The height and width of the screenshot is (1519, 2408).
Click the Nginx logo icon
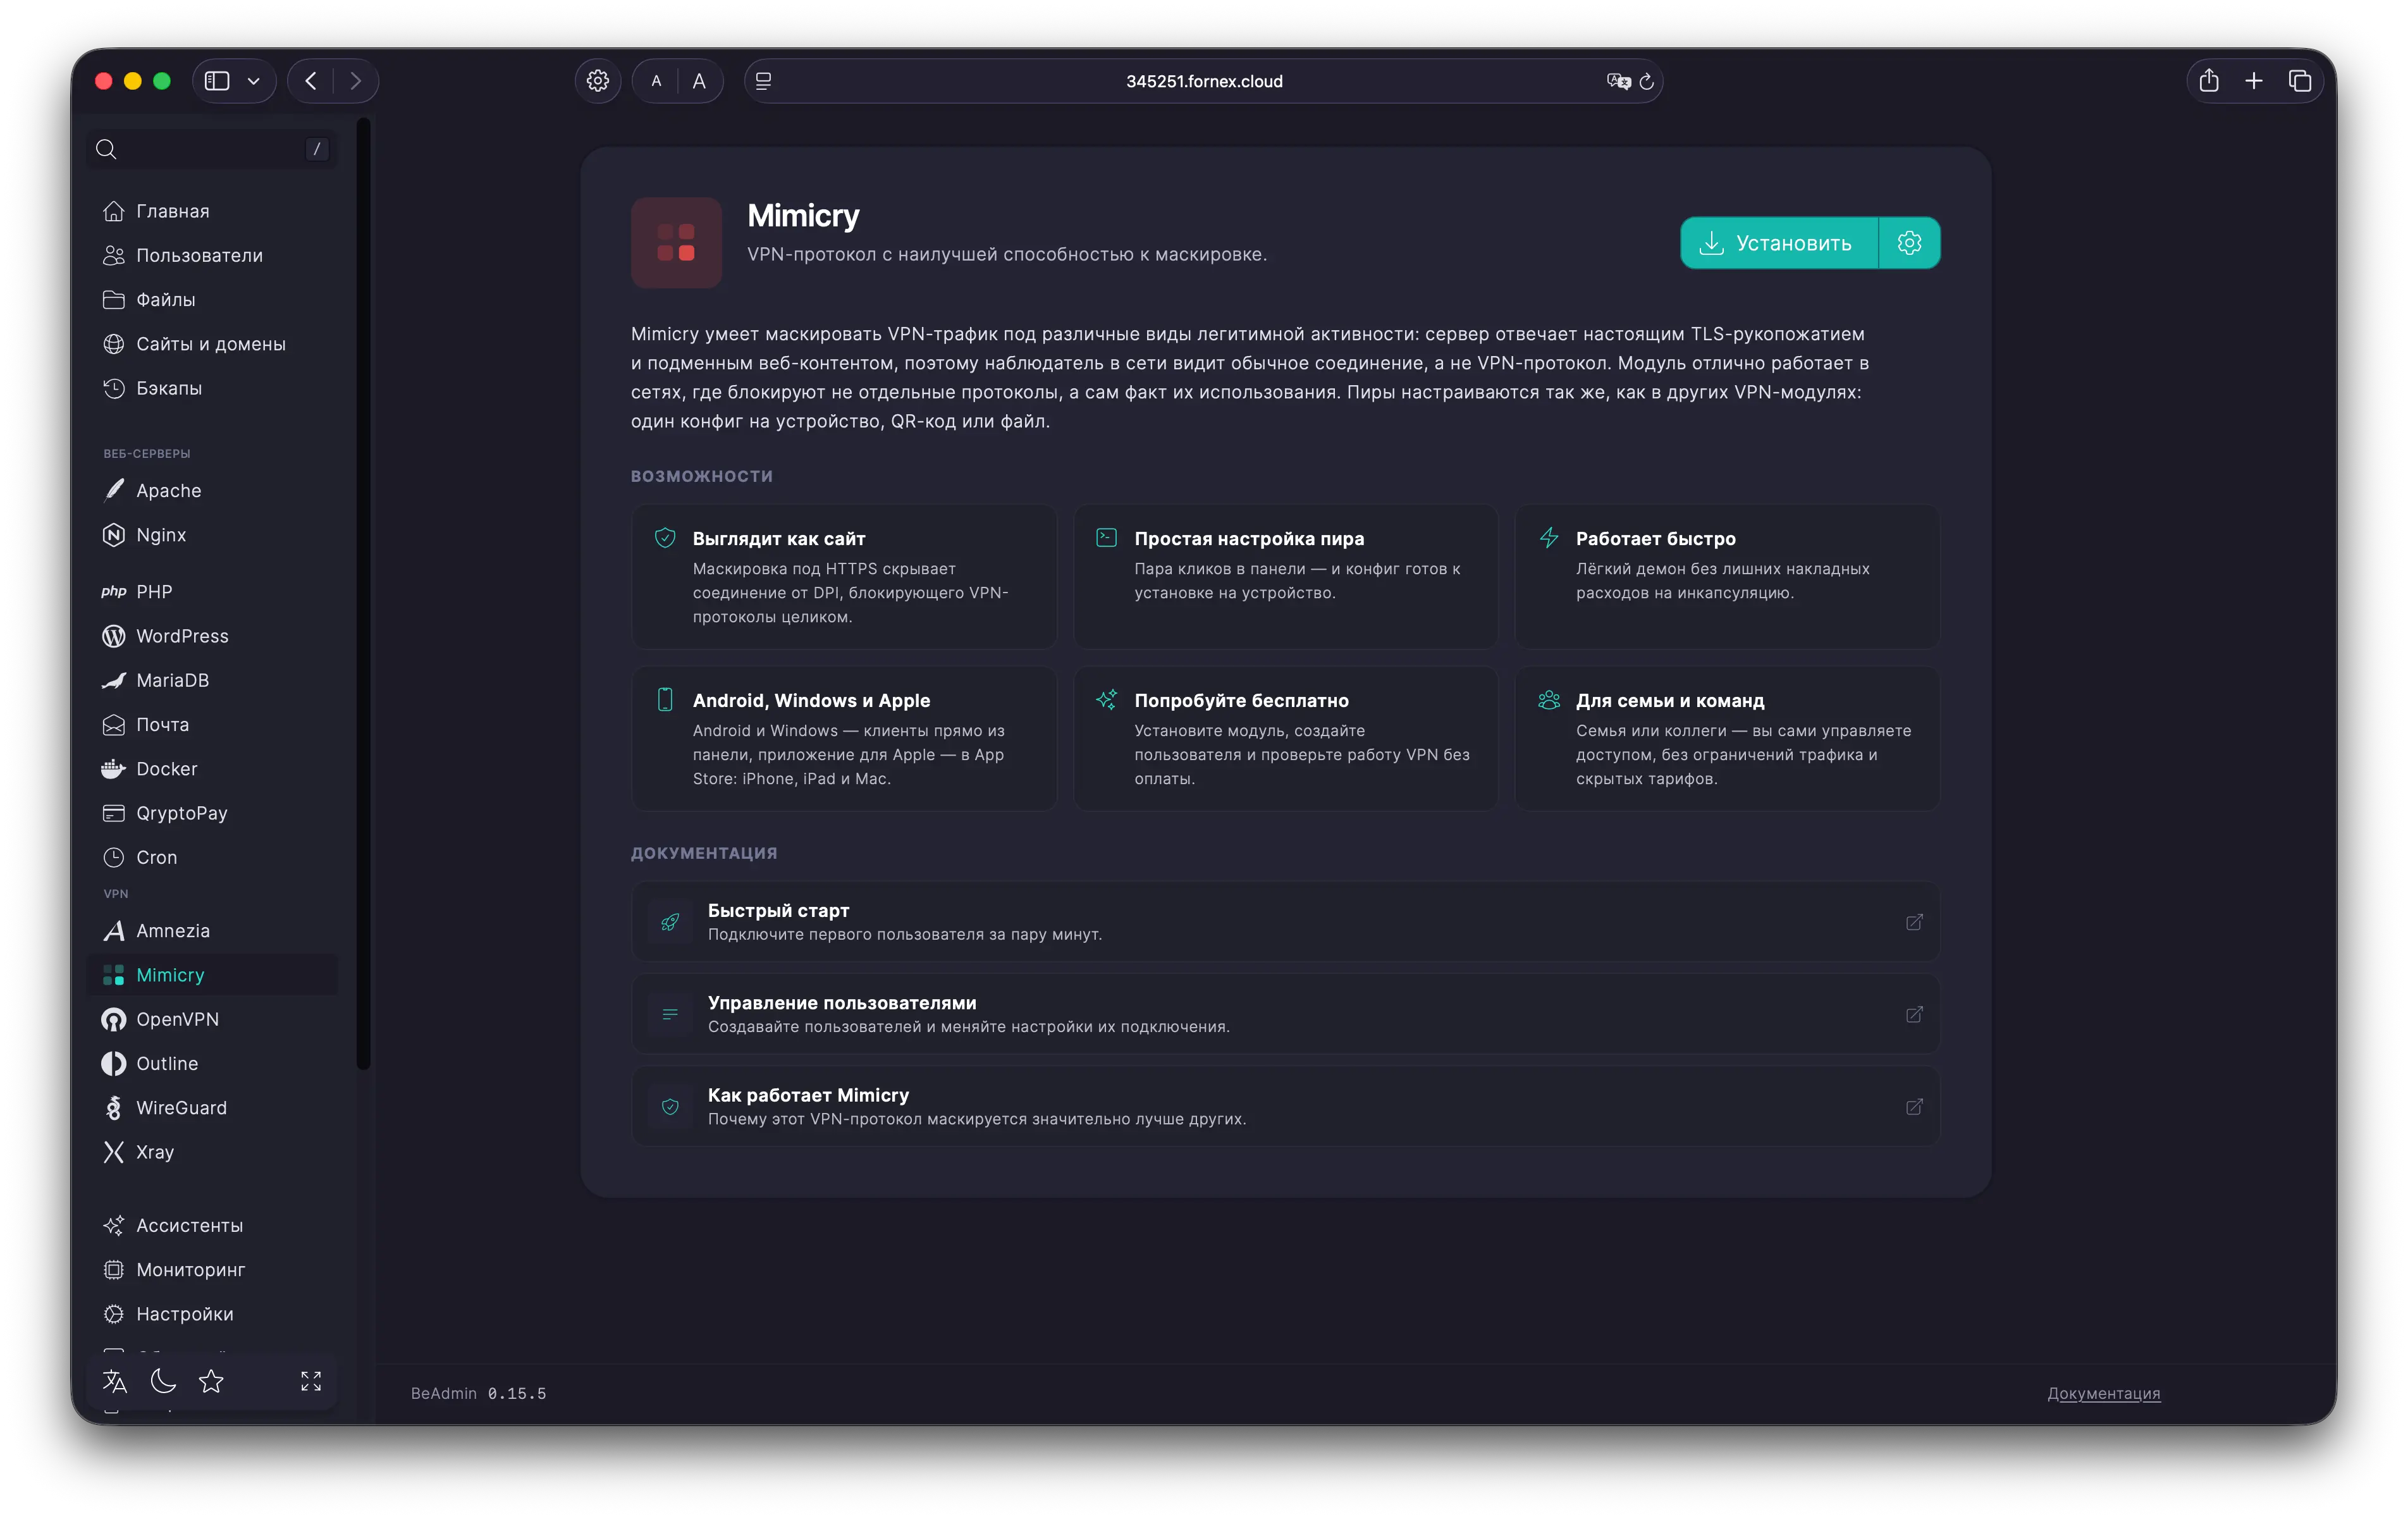click(x=114, y=535)
